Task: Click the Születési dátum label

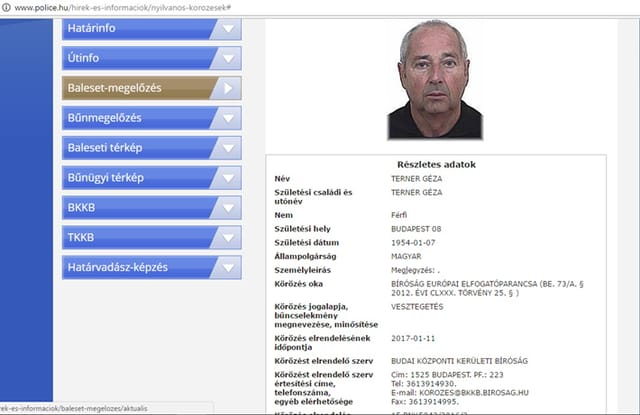Action: [307, 243]
